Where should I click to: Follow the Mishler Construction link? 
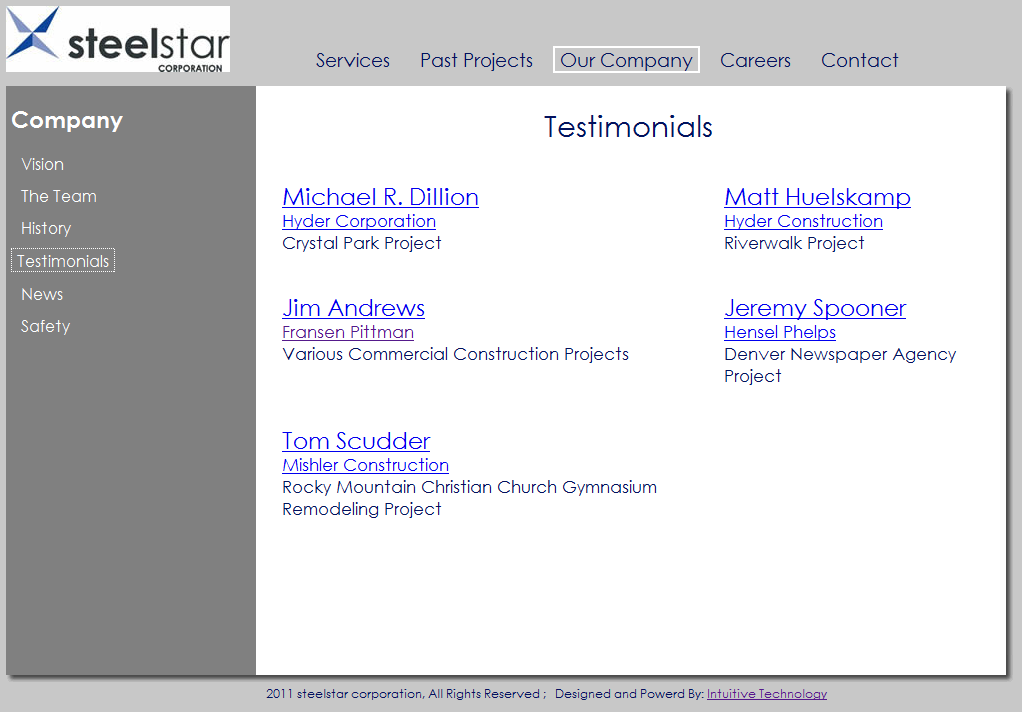point(366,465)
